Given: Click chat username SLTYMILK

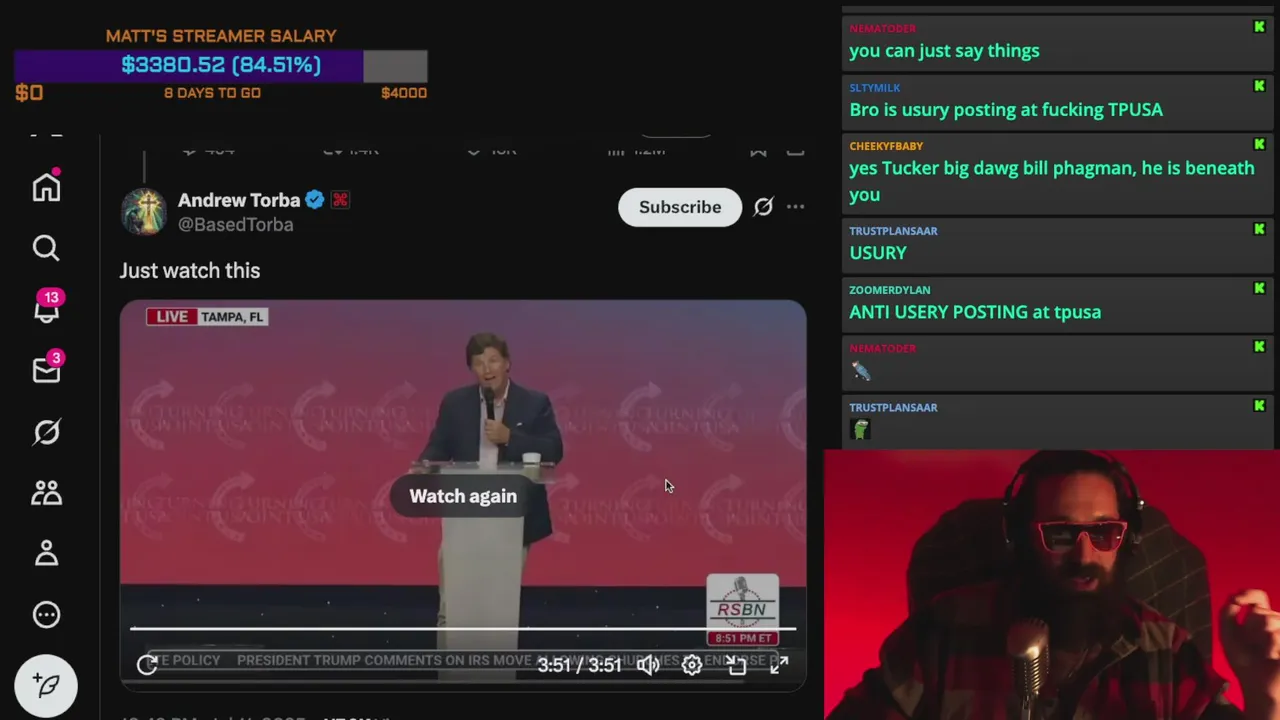Looking at the screenshot, I should click(875, 88).
